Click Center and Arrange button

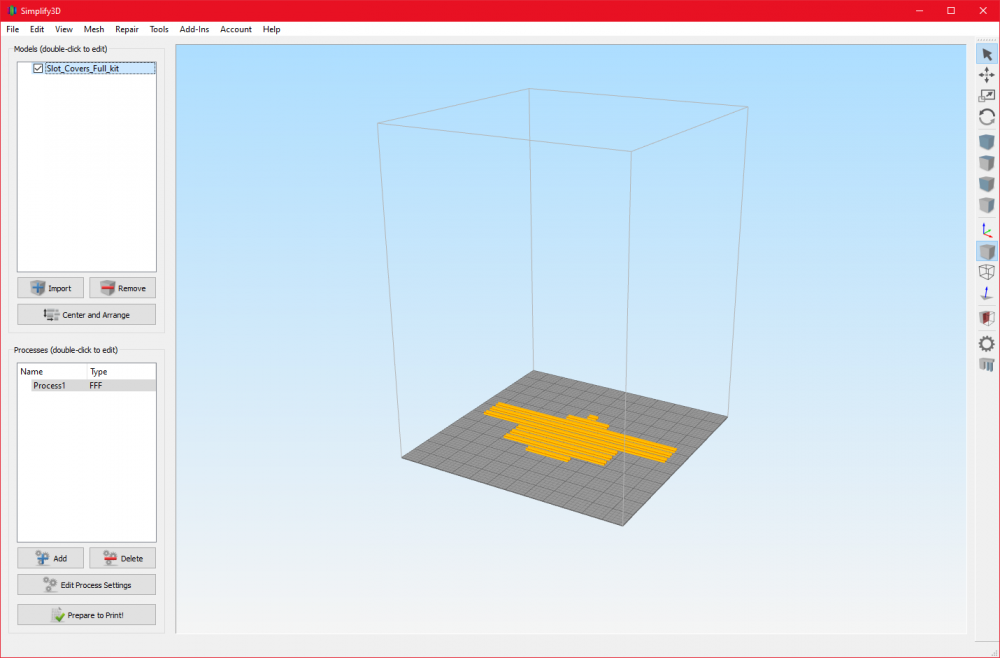click(x=87, y=315)
